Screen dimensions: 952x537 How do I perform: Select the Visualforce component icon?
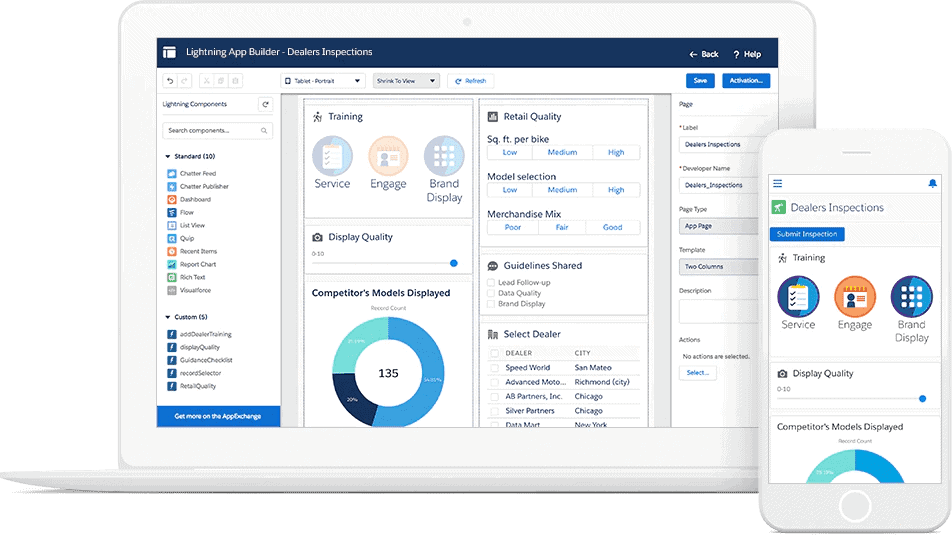pos(172,290)
